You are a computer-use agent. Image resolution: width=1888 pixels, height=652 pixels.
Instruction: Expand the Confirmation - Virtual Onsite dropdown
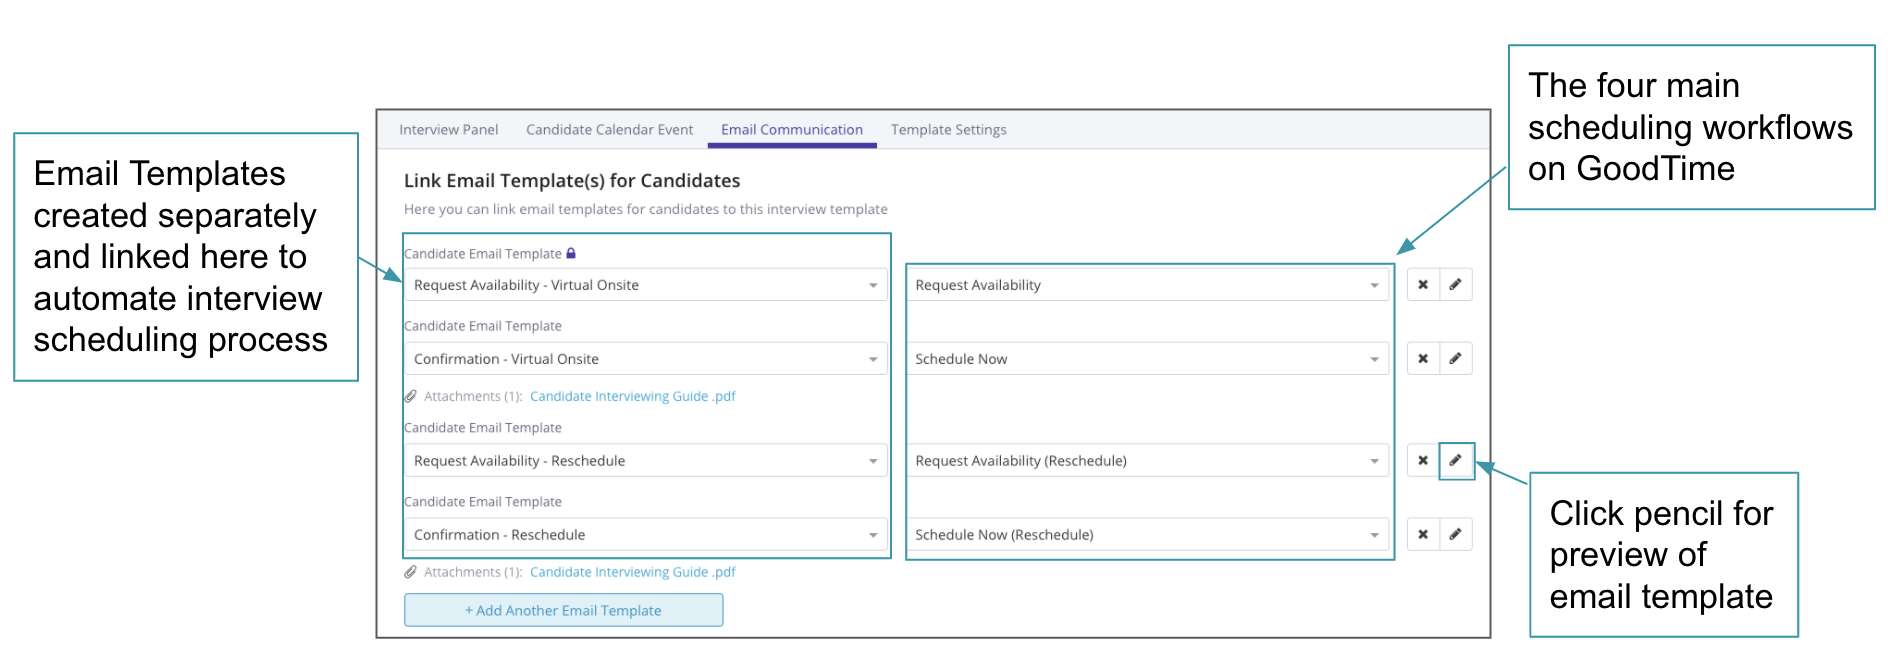tap(645, 359)
